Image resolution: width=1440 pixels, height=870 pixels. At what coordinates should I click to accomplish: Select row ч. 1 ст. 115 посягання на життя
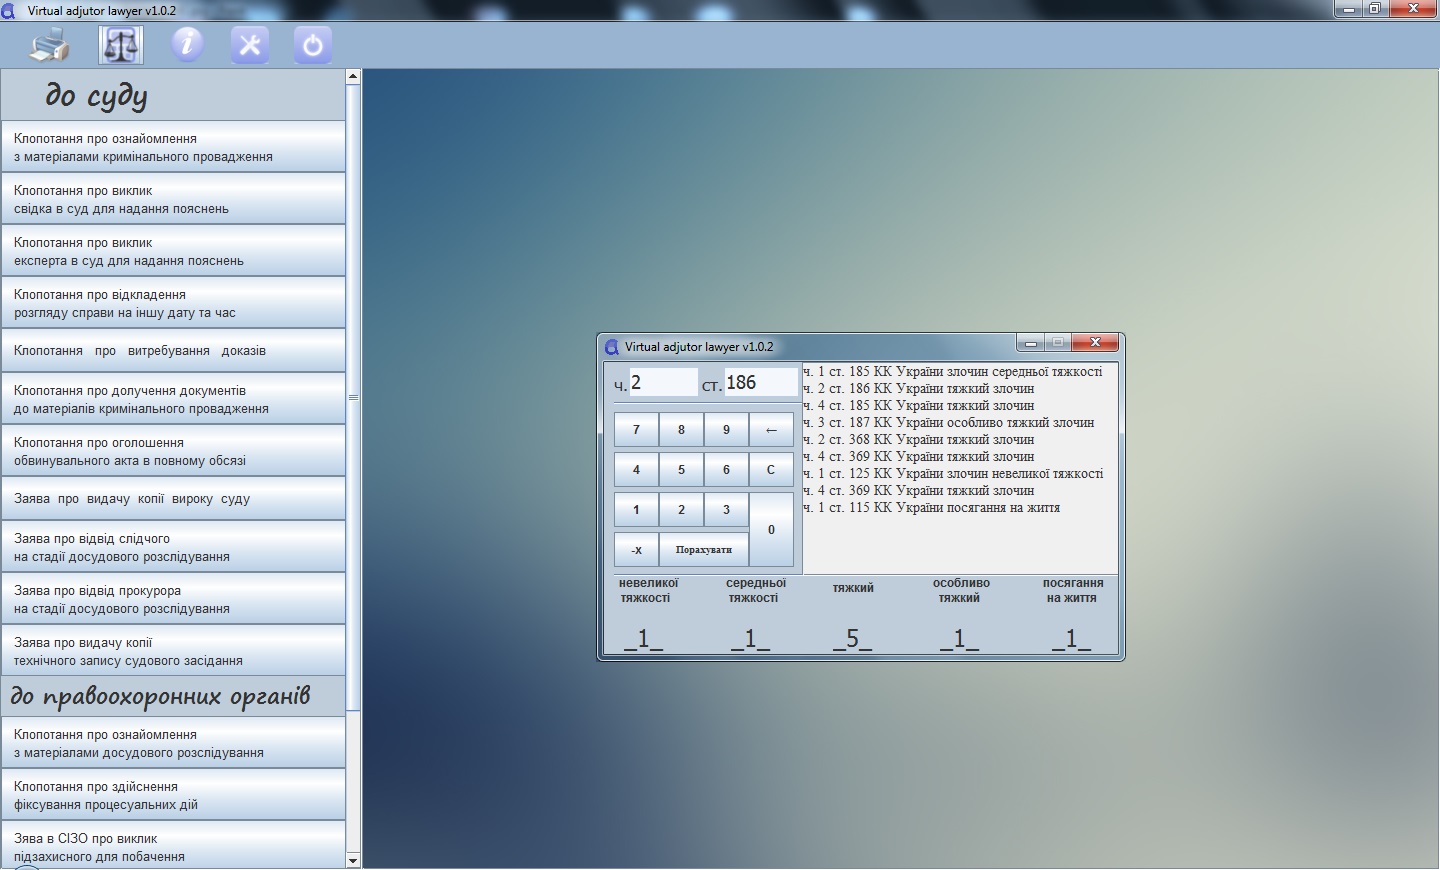[x=932, y=508]
